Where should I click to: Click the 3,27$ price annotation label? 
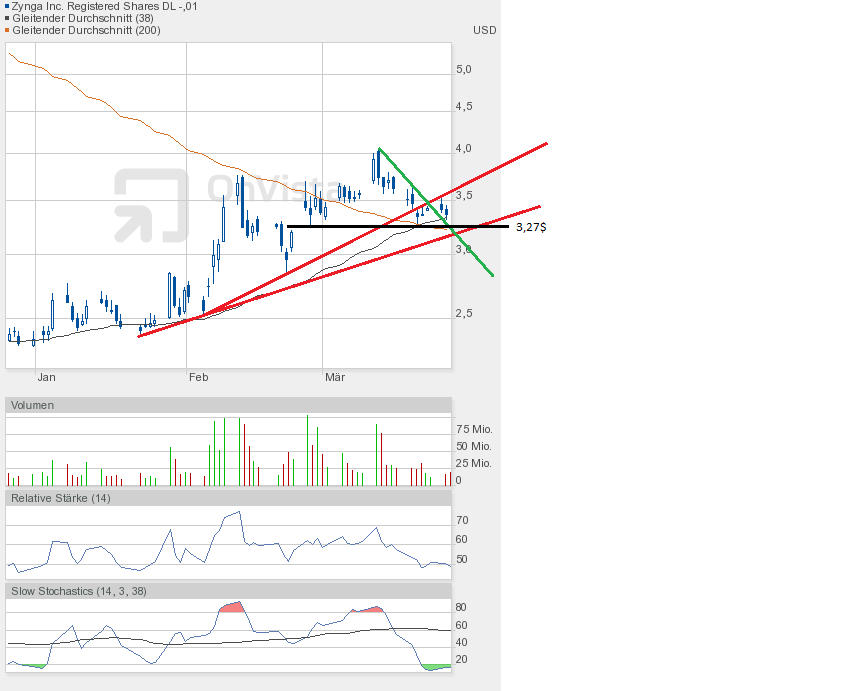(531, 227)
